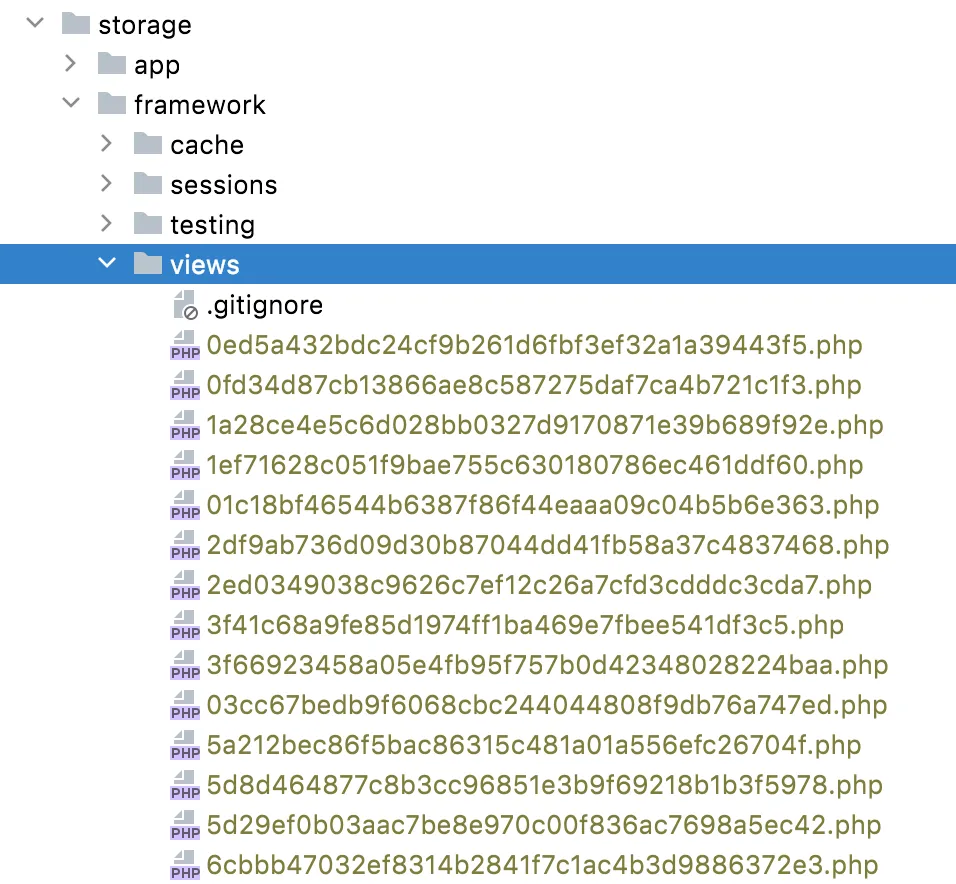Click PHP icon beside 1a28ce4e5c6d file
This screenshot has height=884, width=956.
[184, 425]
